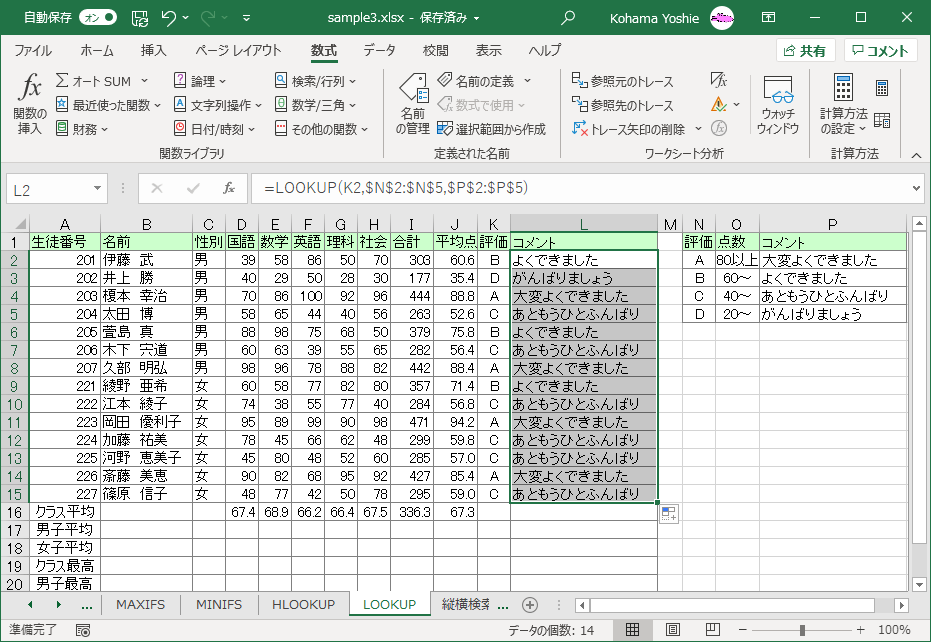931x642 pixels.
Task: Click the search magnifier in title bar
Action: (x=569, y=17)
